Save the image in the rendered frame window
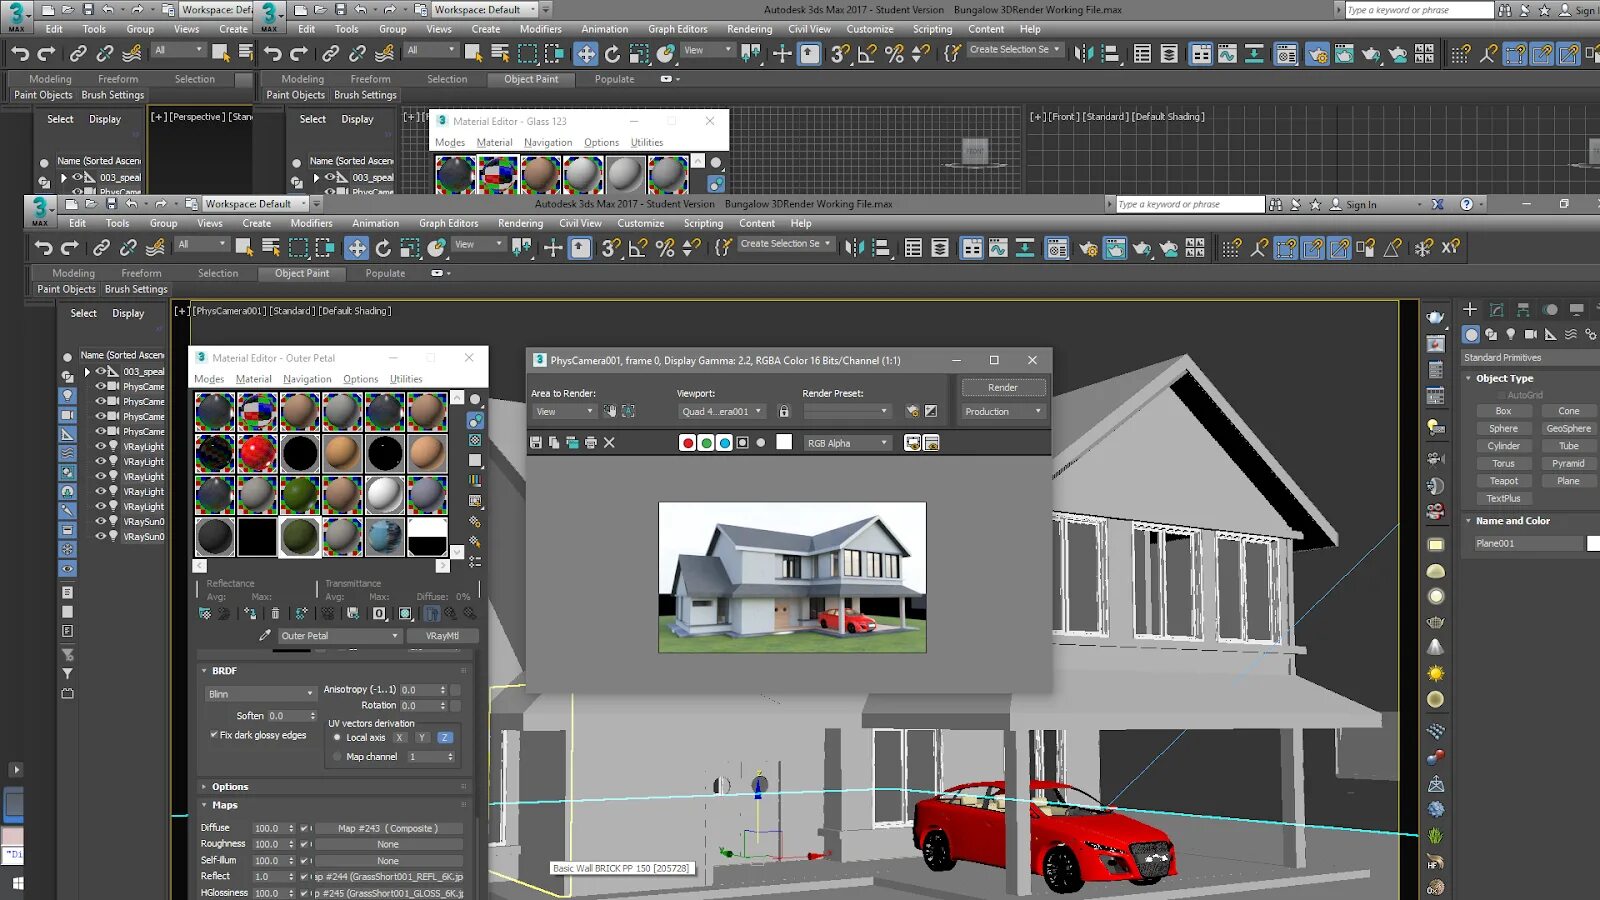Image resolution: width=1600 pixels, height=900 pixels. click(537, 442)
